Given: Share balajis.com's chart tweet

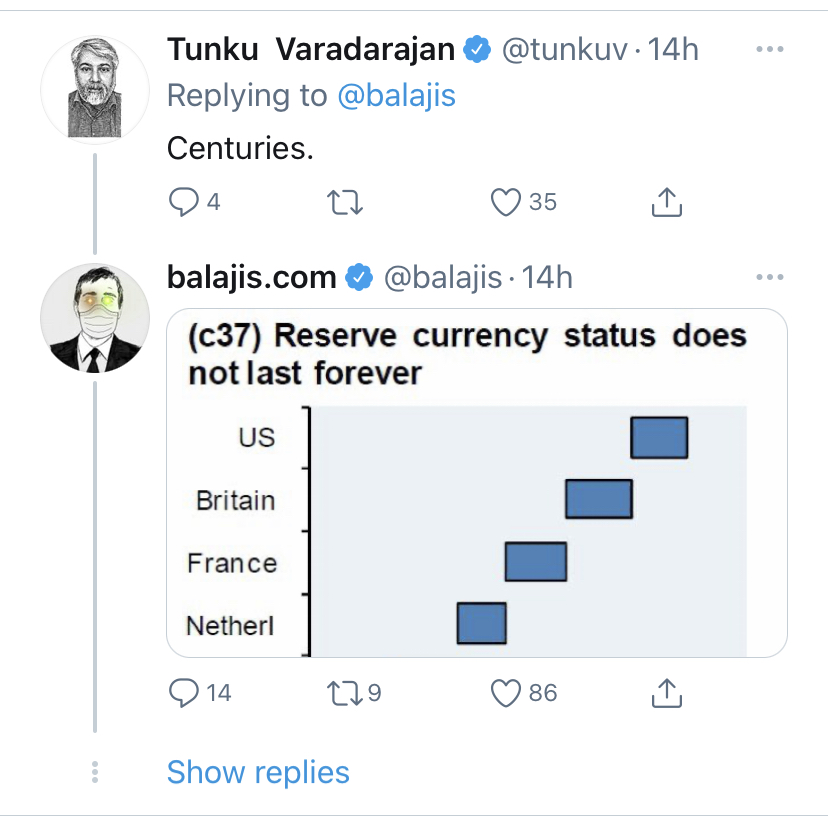Looking at the screenshot, I should pyautogui.click(x=666, y=692).
